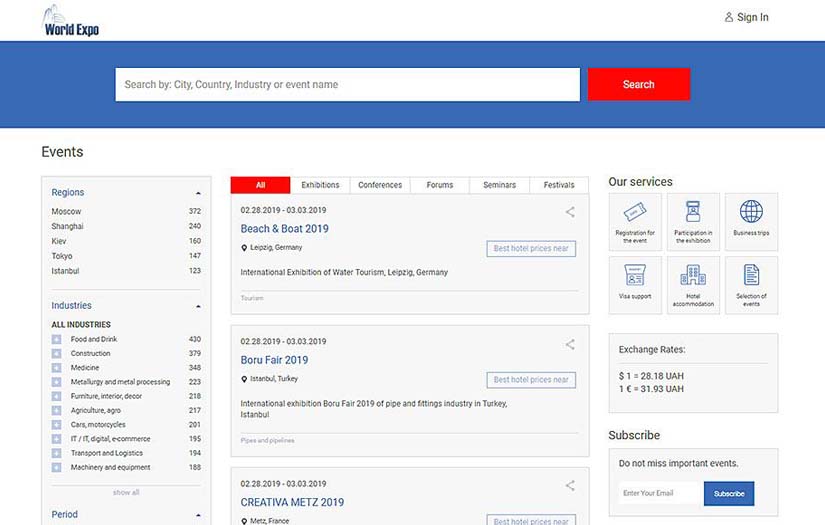
Task: Switch to the Festivals tab
Action: point(559,185)
